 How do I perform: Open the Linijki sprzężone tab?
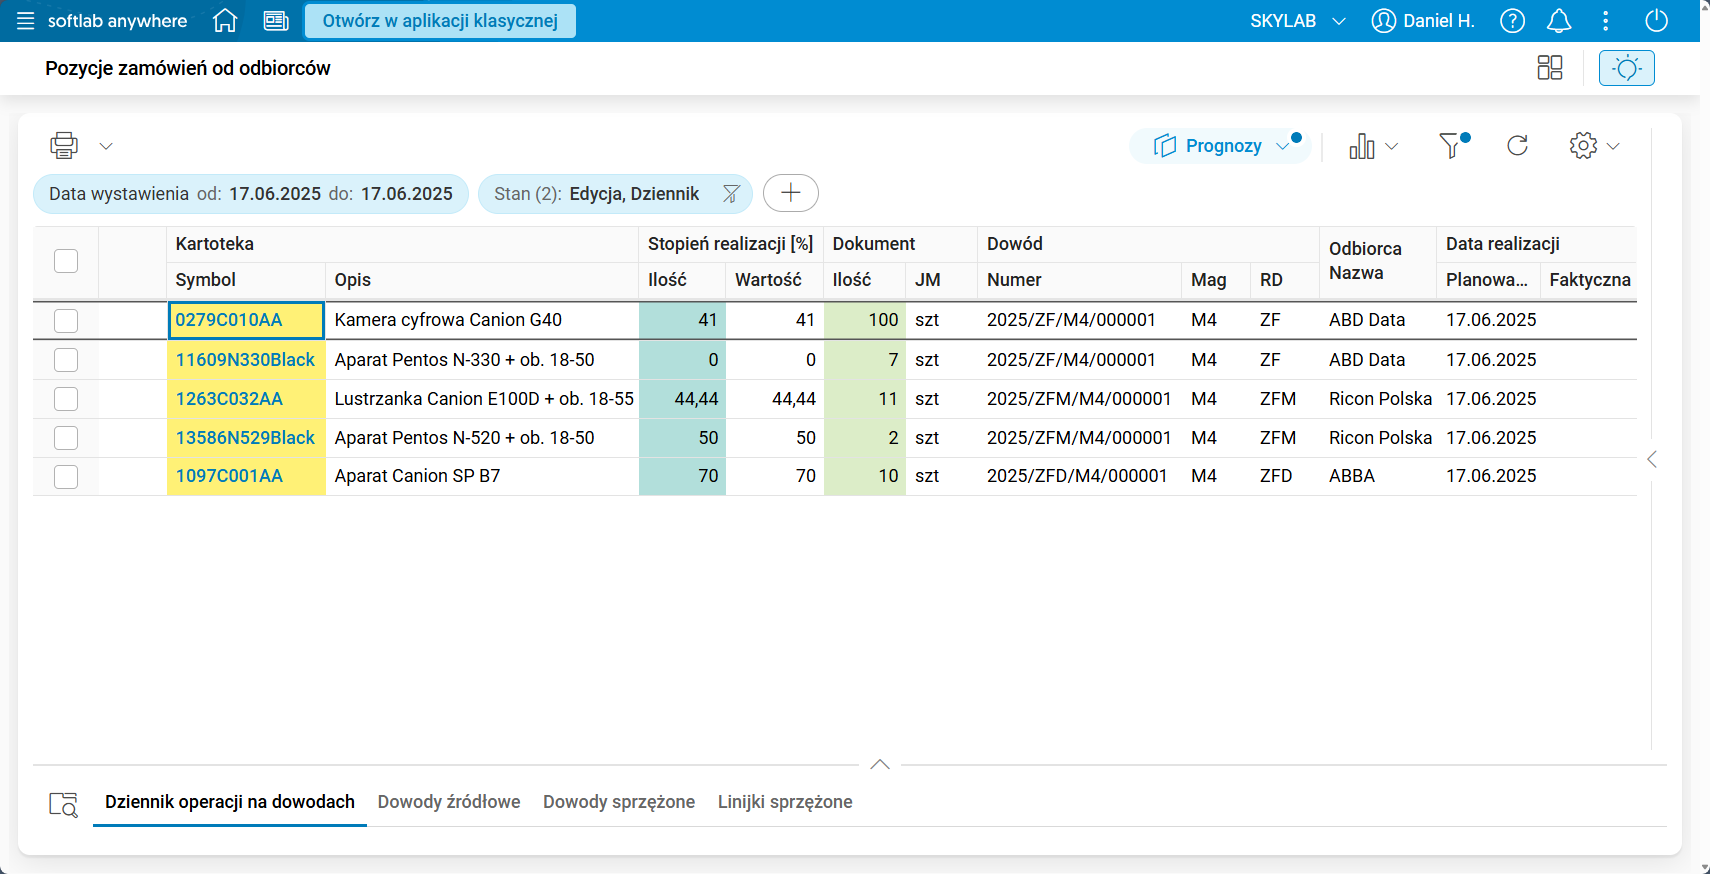[785, 802]
